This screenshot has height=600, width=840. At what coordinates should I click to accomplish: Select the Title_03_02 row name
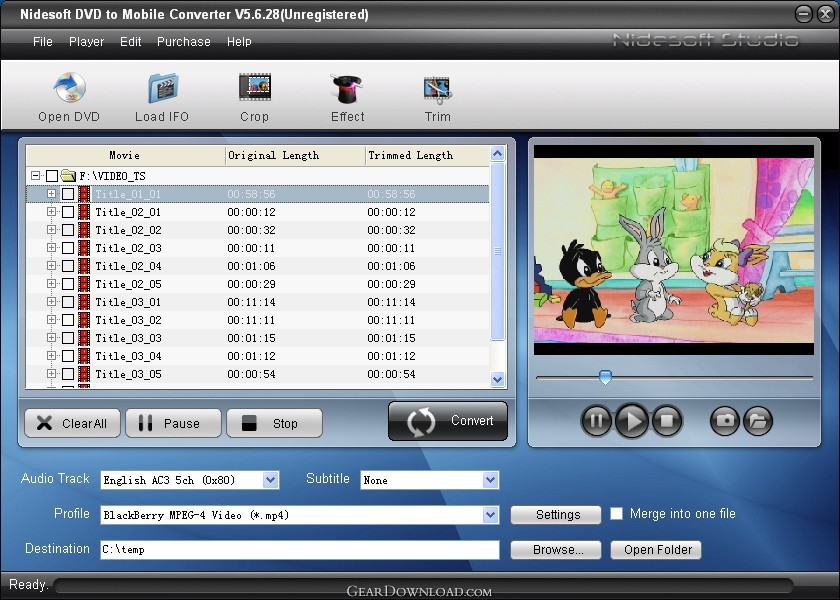[x=129, y=320]
